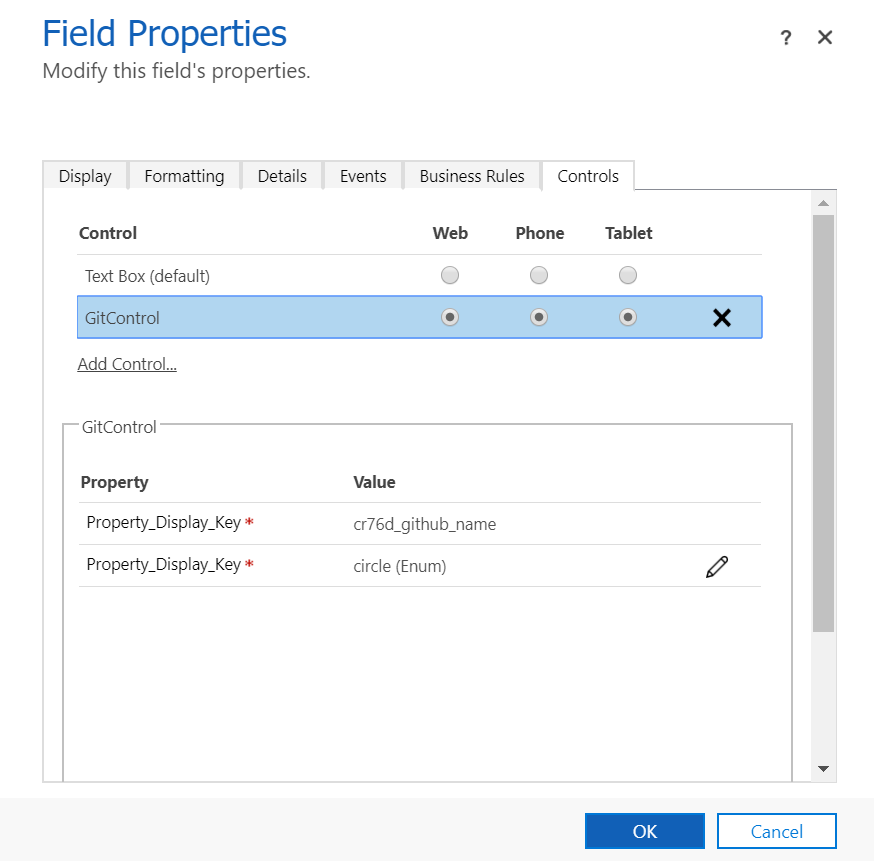
Task: Select Phone radio for GitControl
Action: pos(539,317)
